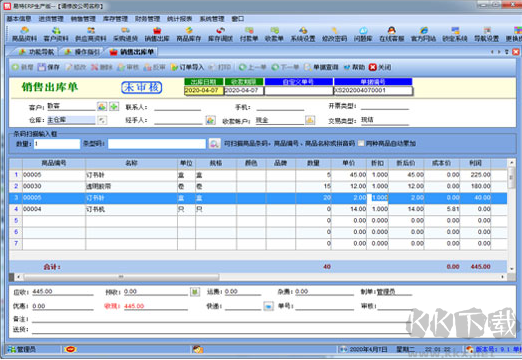The height and width of the screenshot is (360, 522).
Task: Click the 单据查询 button
Action: click(322, 67)
